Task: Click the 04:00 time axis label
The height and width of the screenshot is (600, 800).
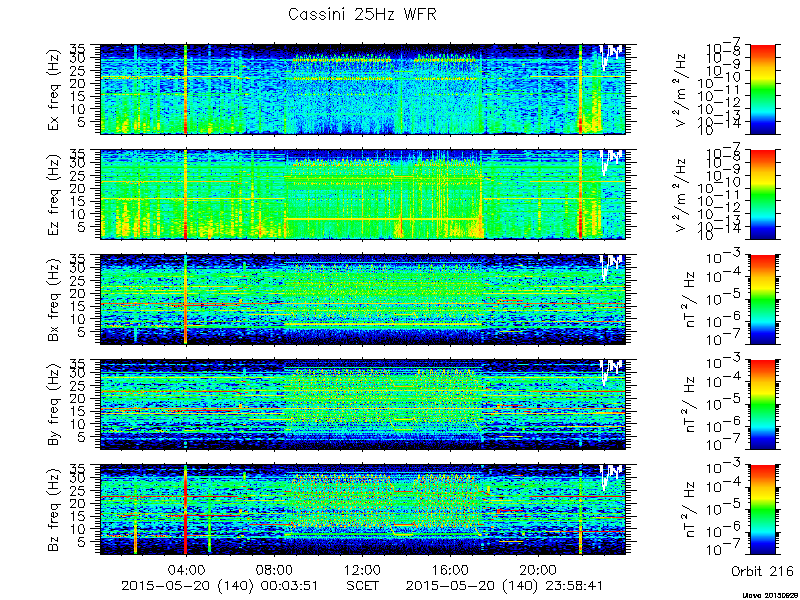Action: pos(188,569)
